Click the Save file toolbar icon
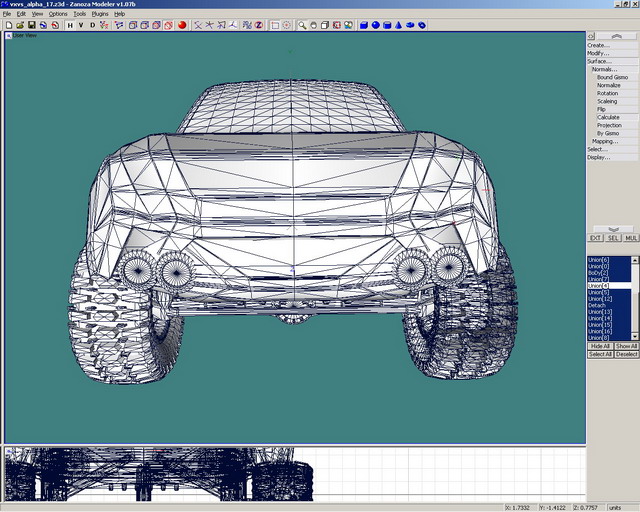 click(x=30, y=25)
